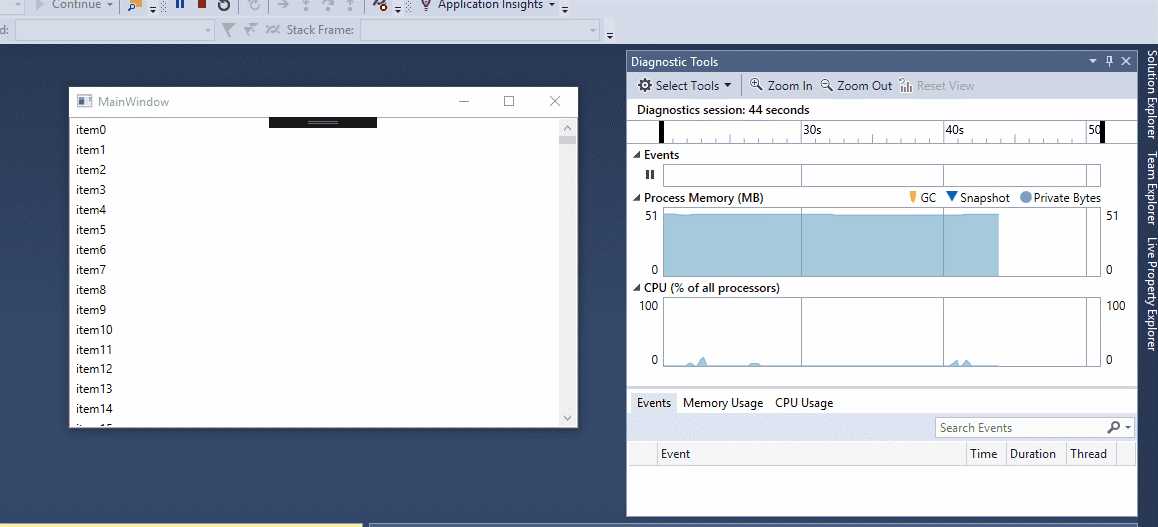Open the Continue button dropdown arrow

point(110,5)
